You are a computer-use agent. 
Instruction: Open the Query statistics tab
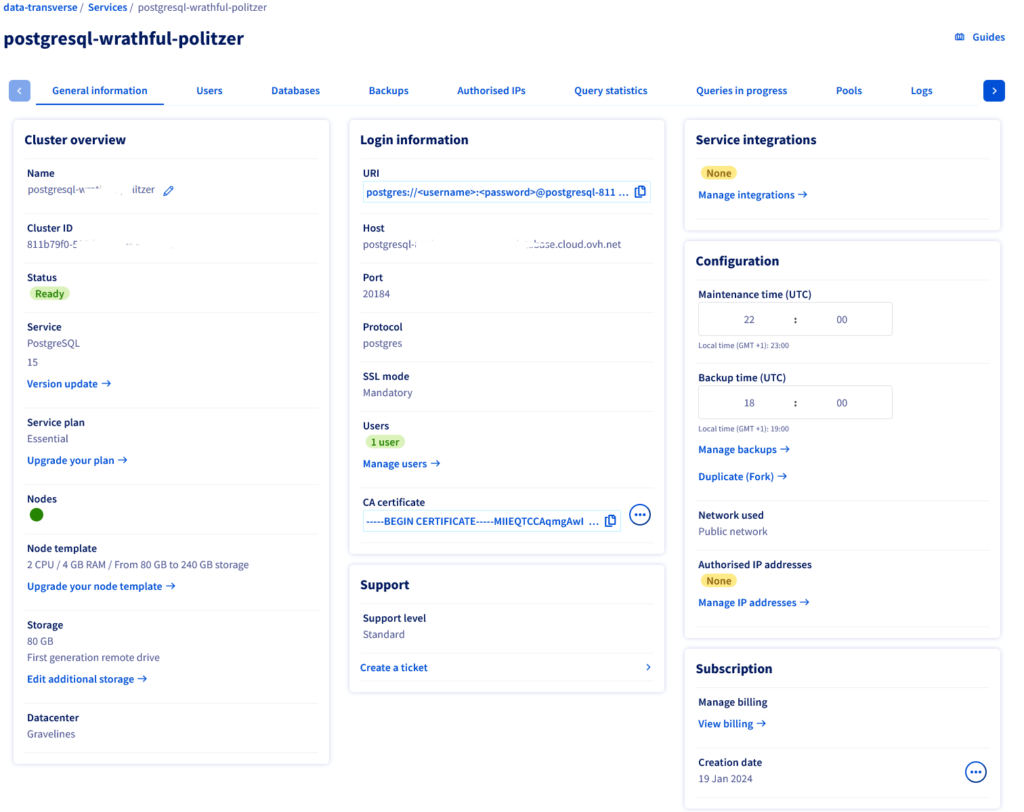click(x=611, y=91)
